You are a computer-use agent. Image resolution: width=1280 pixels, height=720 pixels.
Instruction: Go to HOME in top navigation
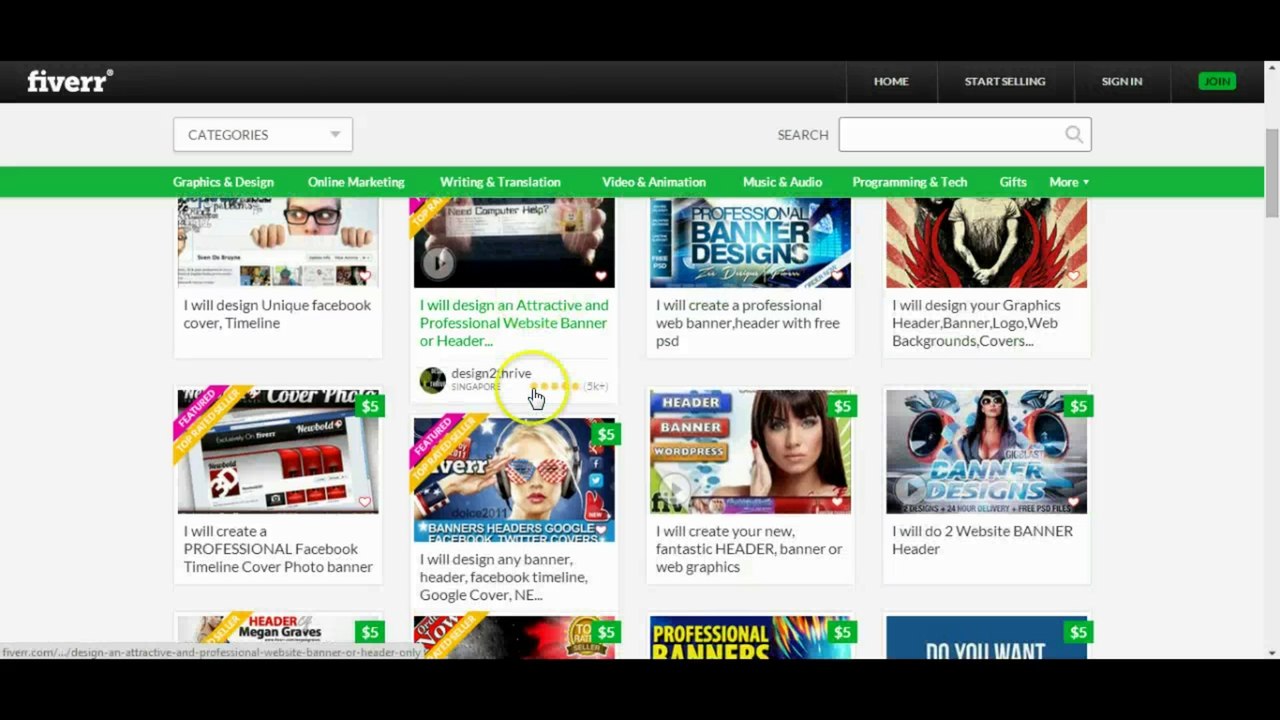(x=891, y=81)
